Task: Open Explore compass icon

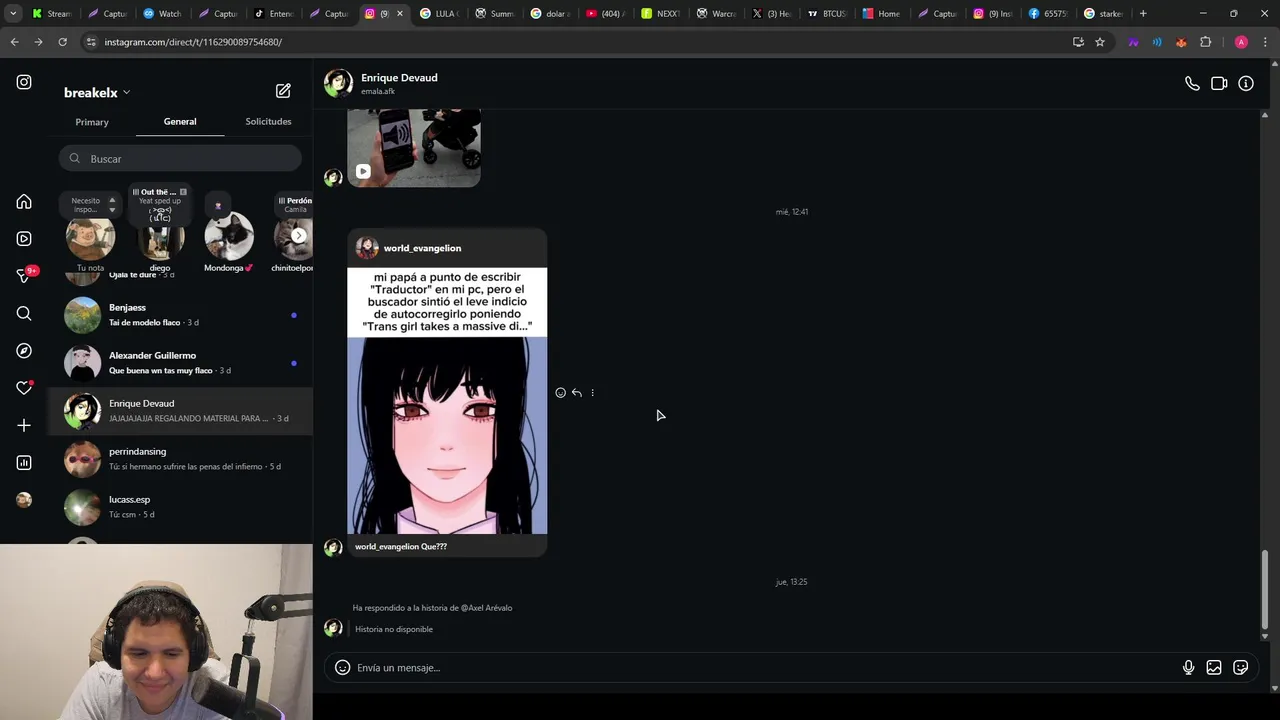Action: [x=24, y=351]
